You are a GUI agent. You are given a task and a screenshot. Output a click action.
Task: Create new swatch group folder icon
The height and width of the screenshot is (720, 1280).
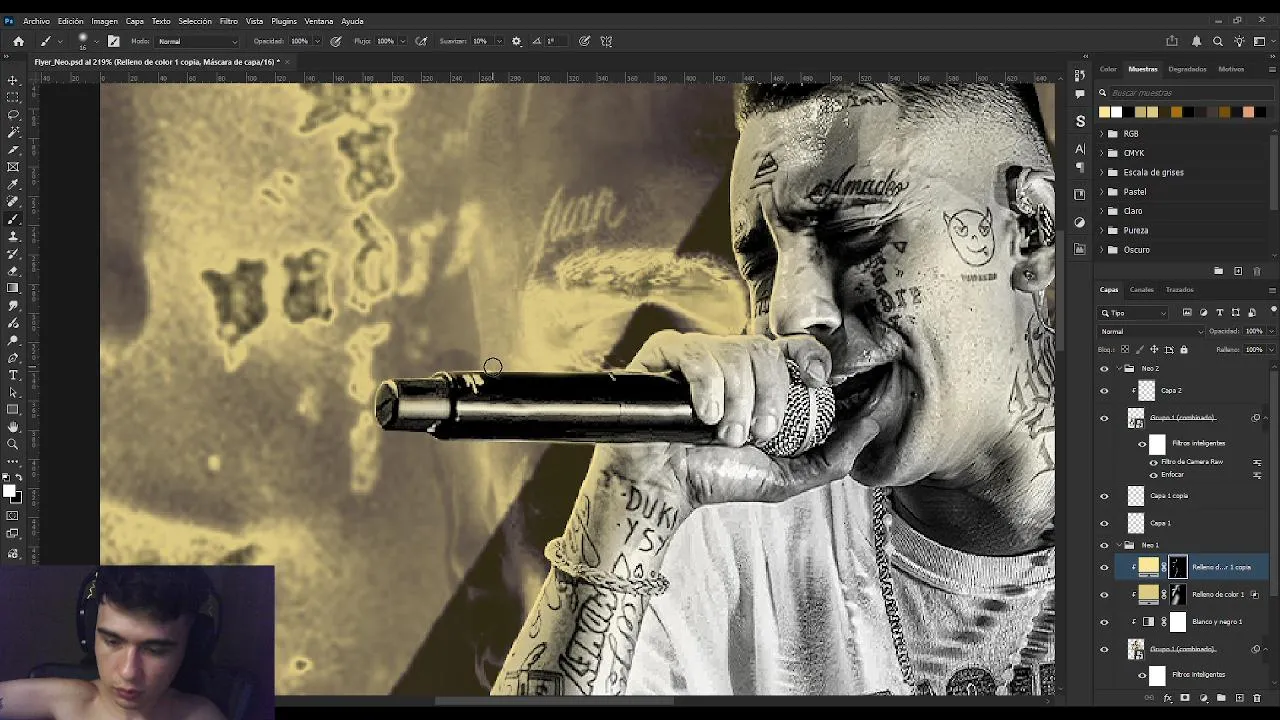[1218, 271]
